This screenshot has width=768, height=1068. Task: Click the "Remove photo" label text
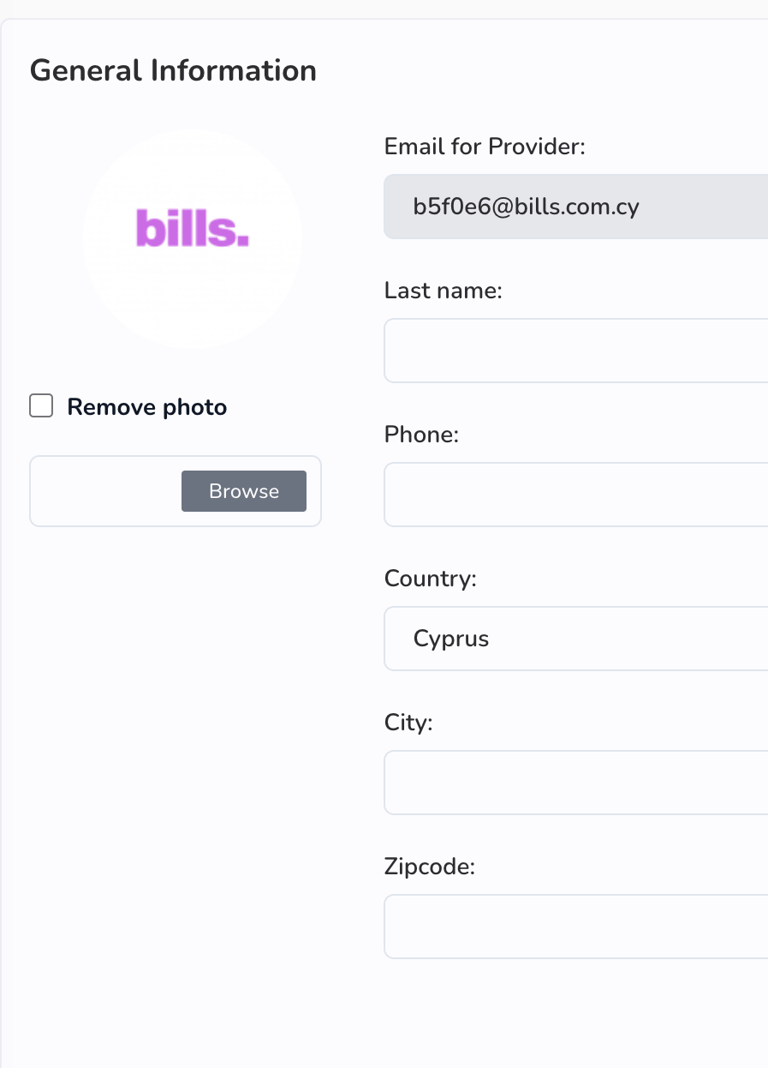(x=147, y=407)
